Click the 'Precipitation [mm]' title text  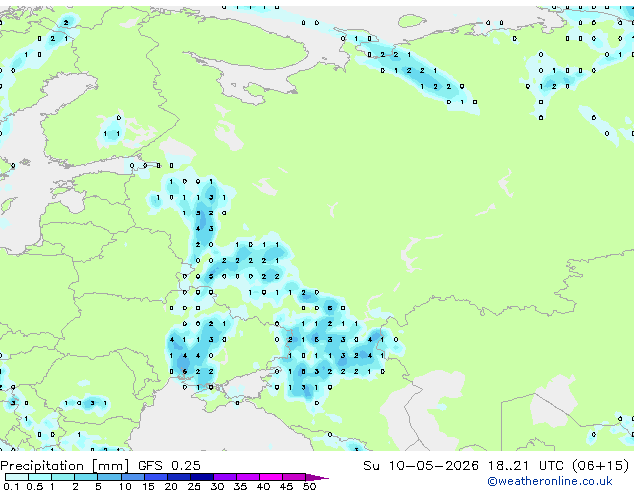[x=65, y=466]
